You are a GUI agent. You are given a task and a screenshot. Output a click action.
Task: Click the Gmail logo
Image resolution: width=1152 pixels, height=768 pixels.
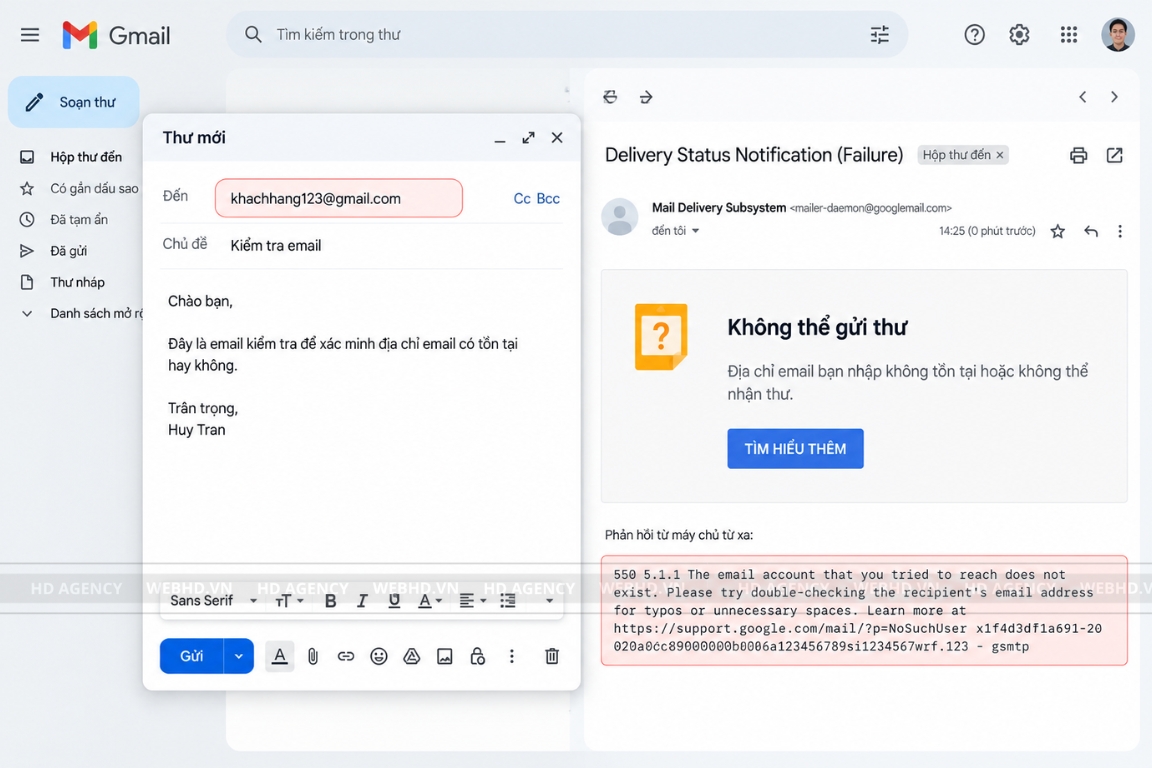tap(116, 35)
